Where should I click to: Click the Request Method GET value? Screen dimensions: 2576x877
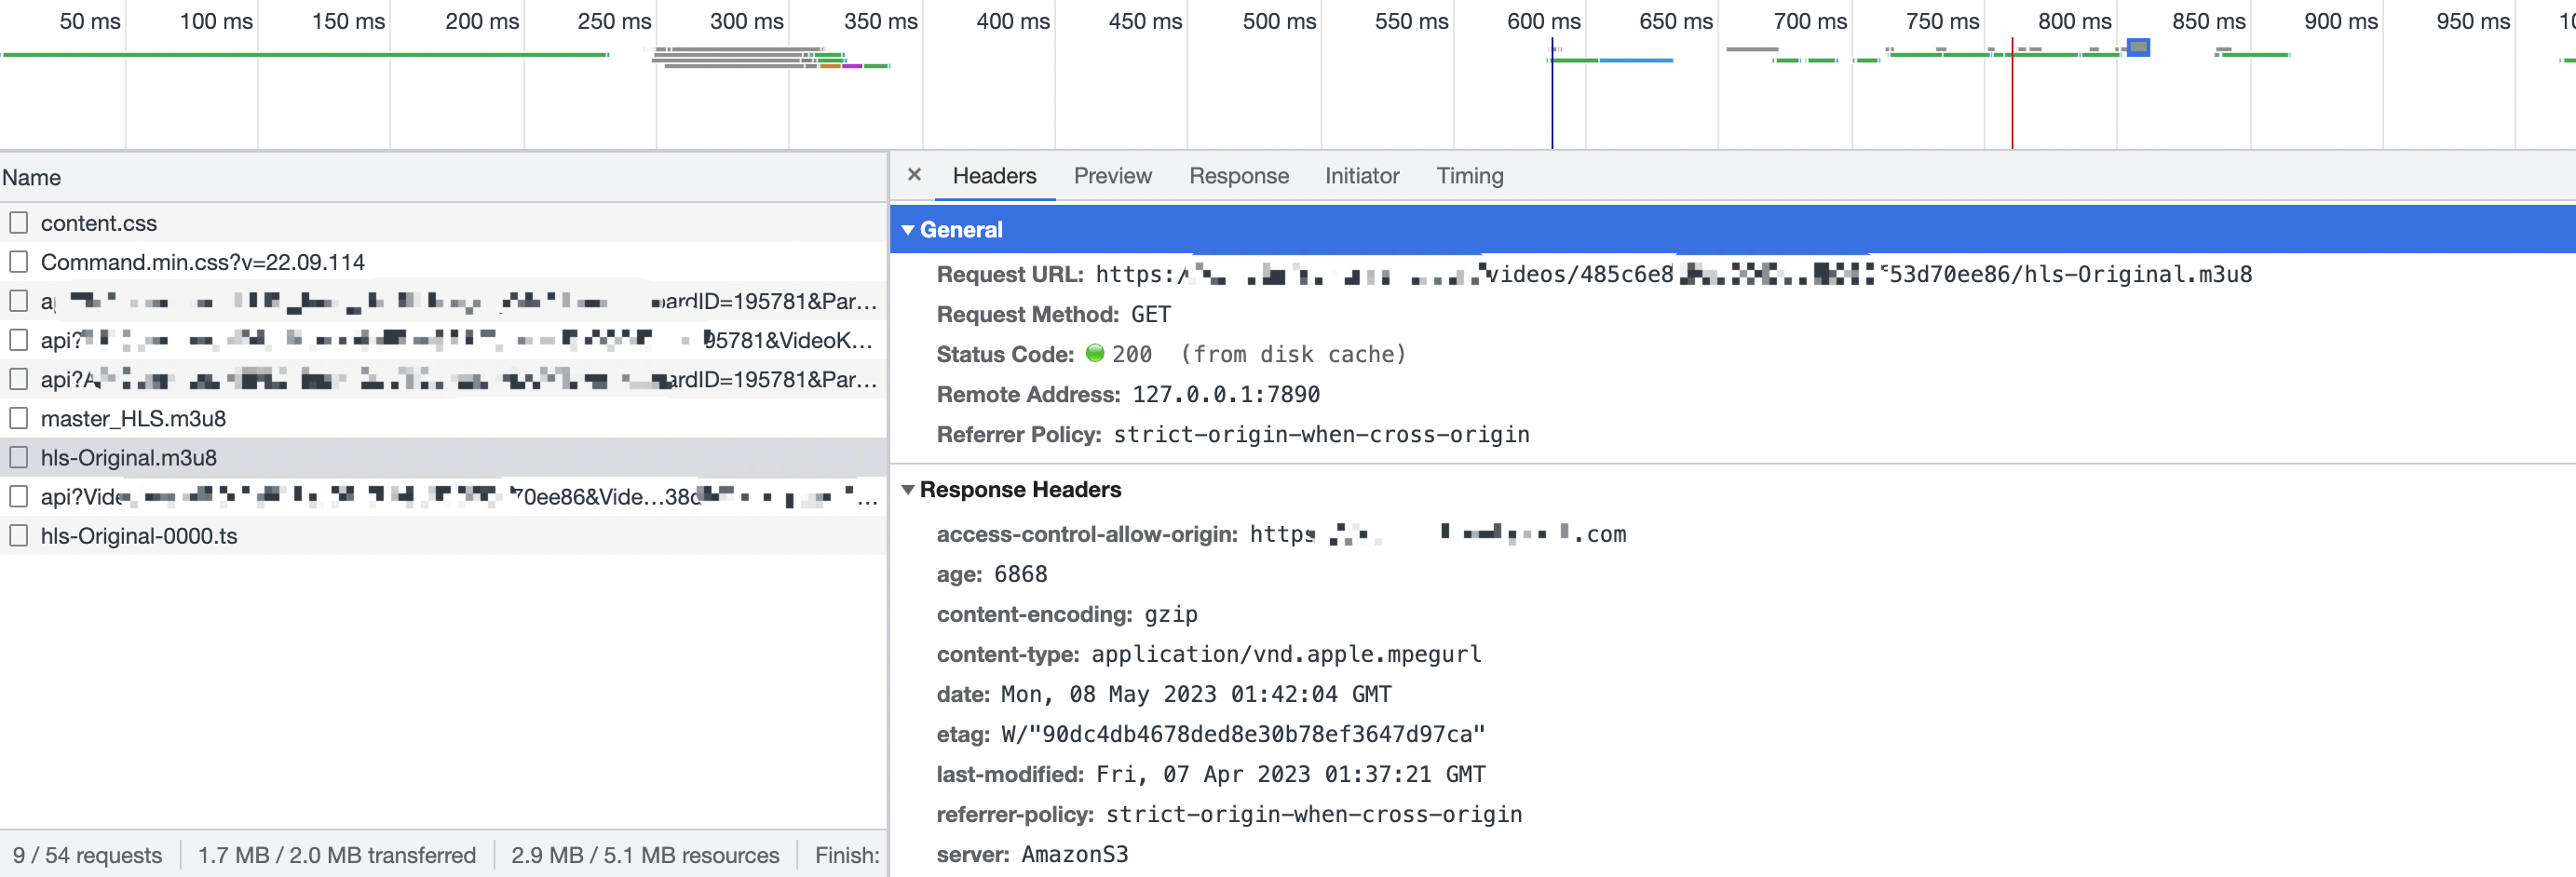pos(1150,315)
